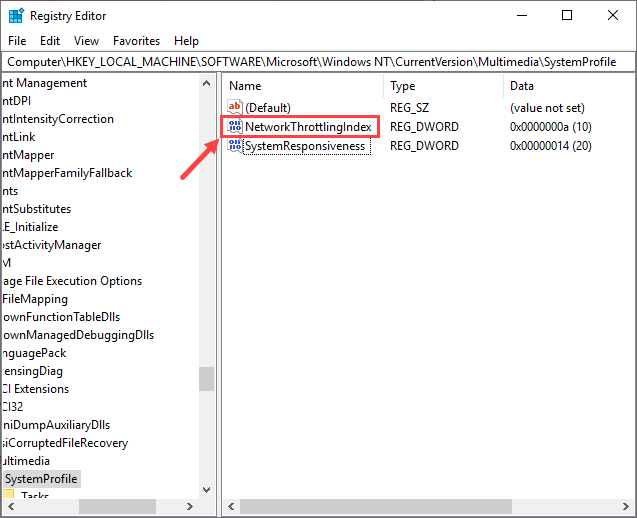Click the registry path address bar
The image size is (637, 518).
tap(318, 62)
